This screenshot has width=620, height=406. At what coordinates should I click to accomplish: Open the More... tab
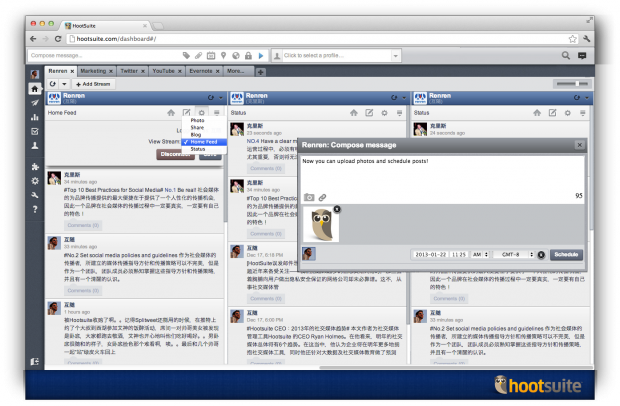click(x=235, y=71)
